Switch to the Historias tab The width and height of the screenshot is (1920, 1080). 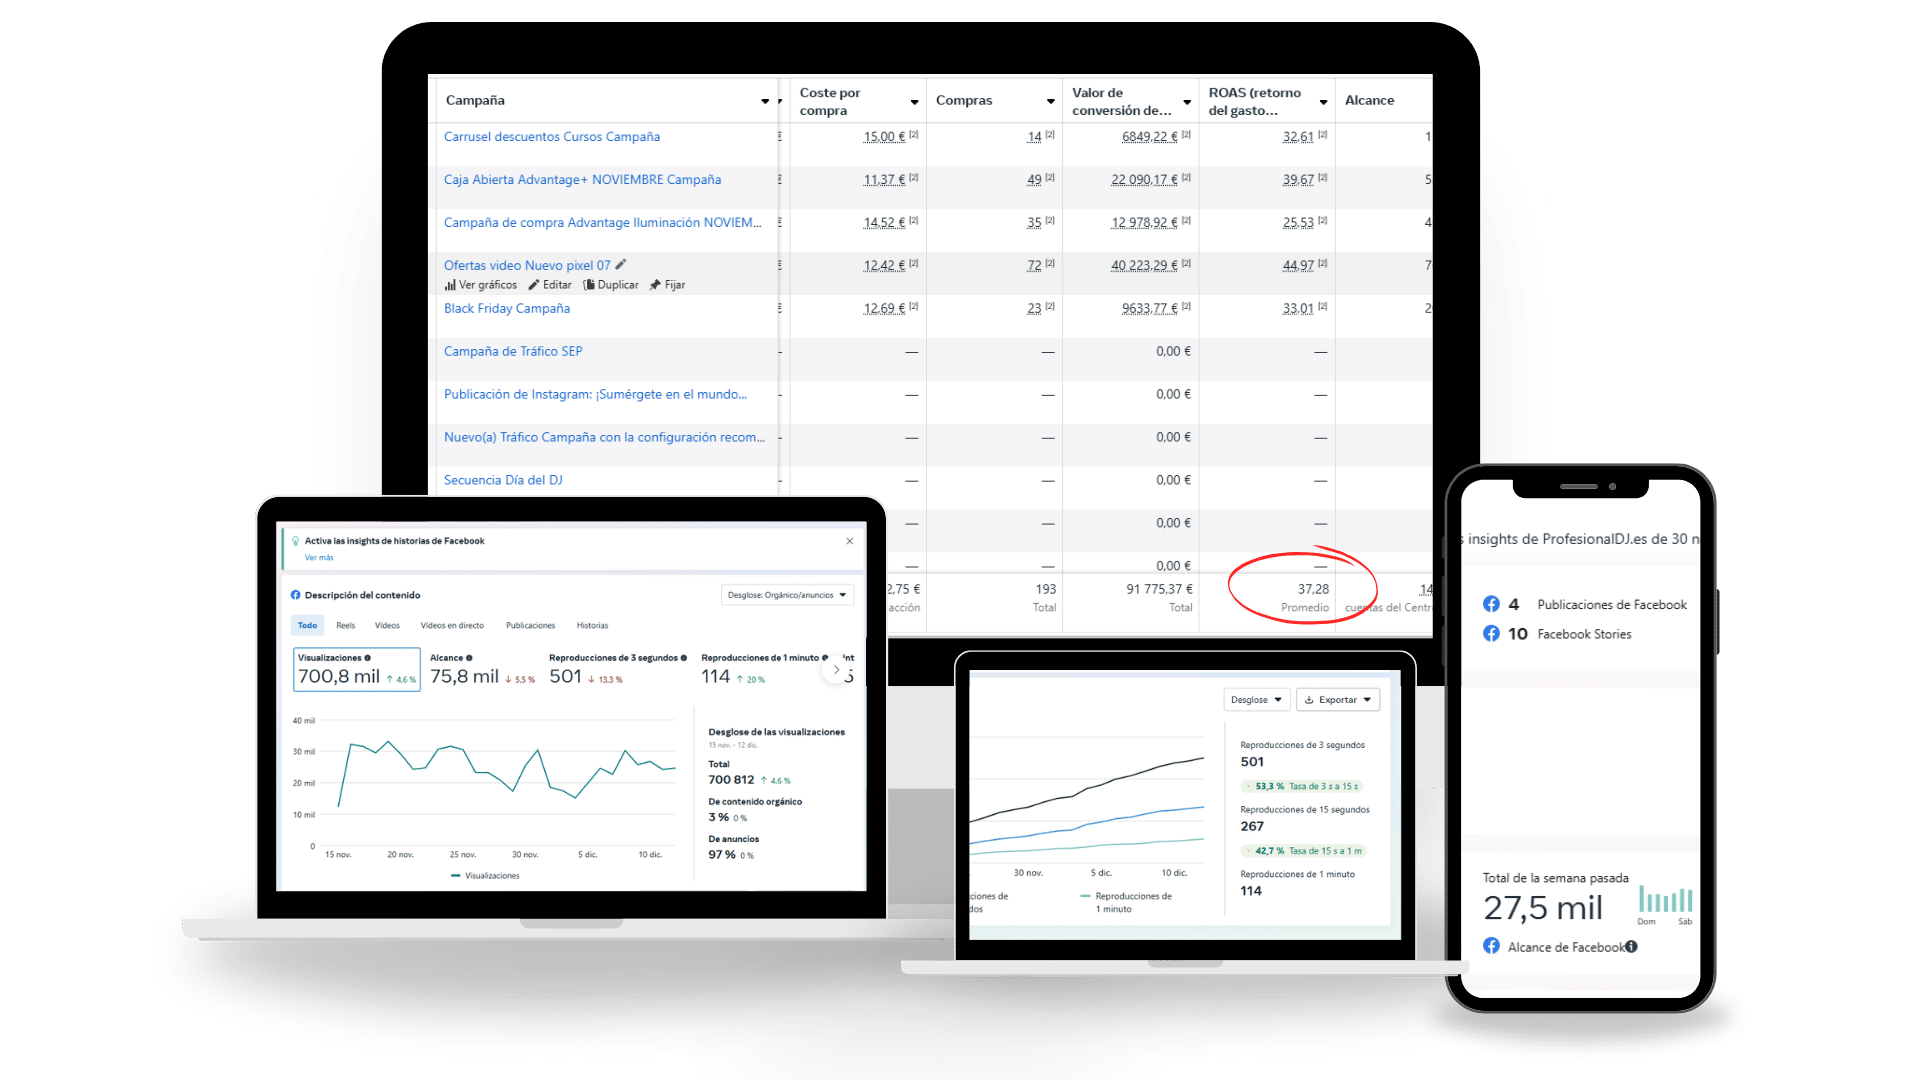point(592,626)
